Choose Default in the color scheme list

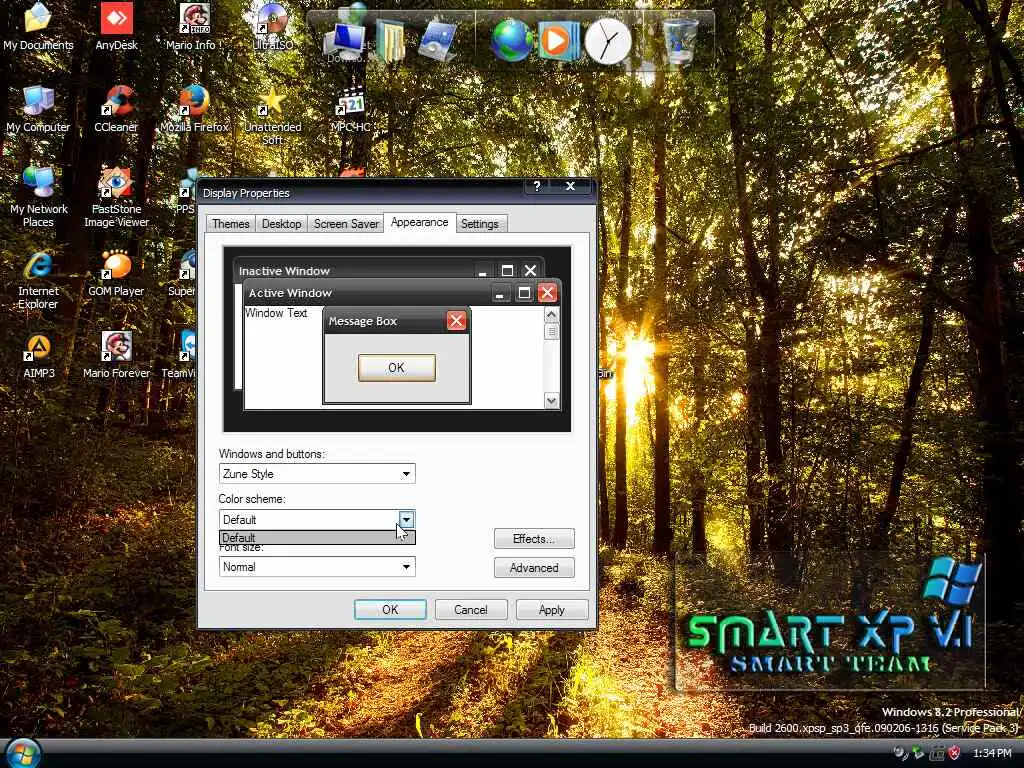(x=317, y=537)
